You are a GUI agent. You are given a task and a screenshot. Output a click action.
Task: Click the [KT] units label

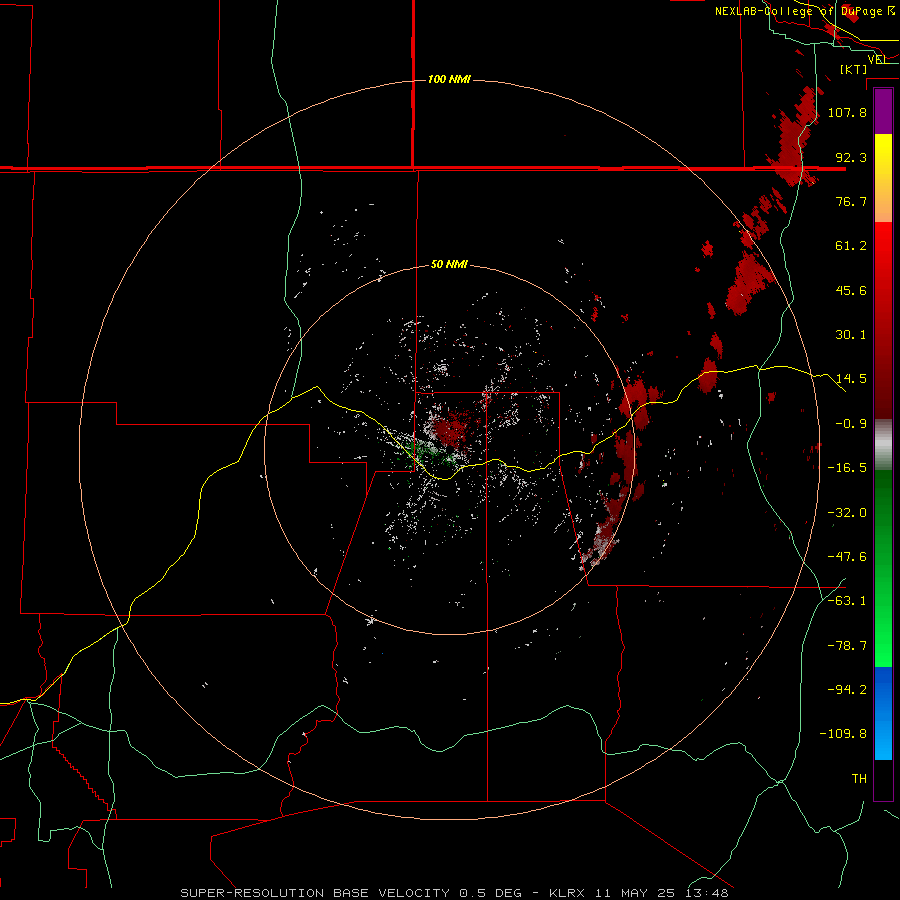click(854, 69)
